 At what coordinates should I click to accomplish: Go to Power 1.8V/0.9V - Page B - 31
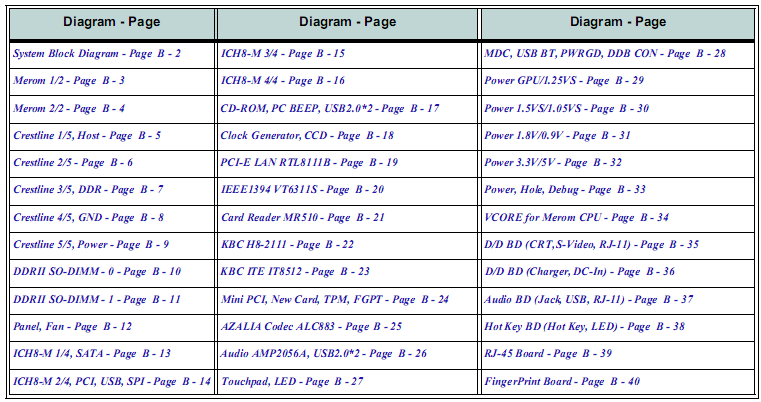click(557, 135)
